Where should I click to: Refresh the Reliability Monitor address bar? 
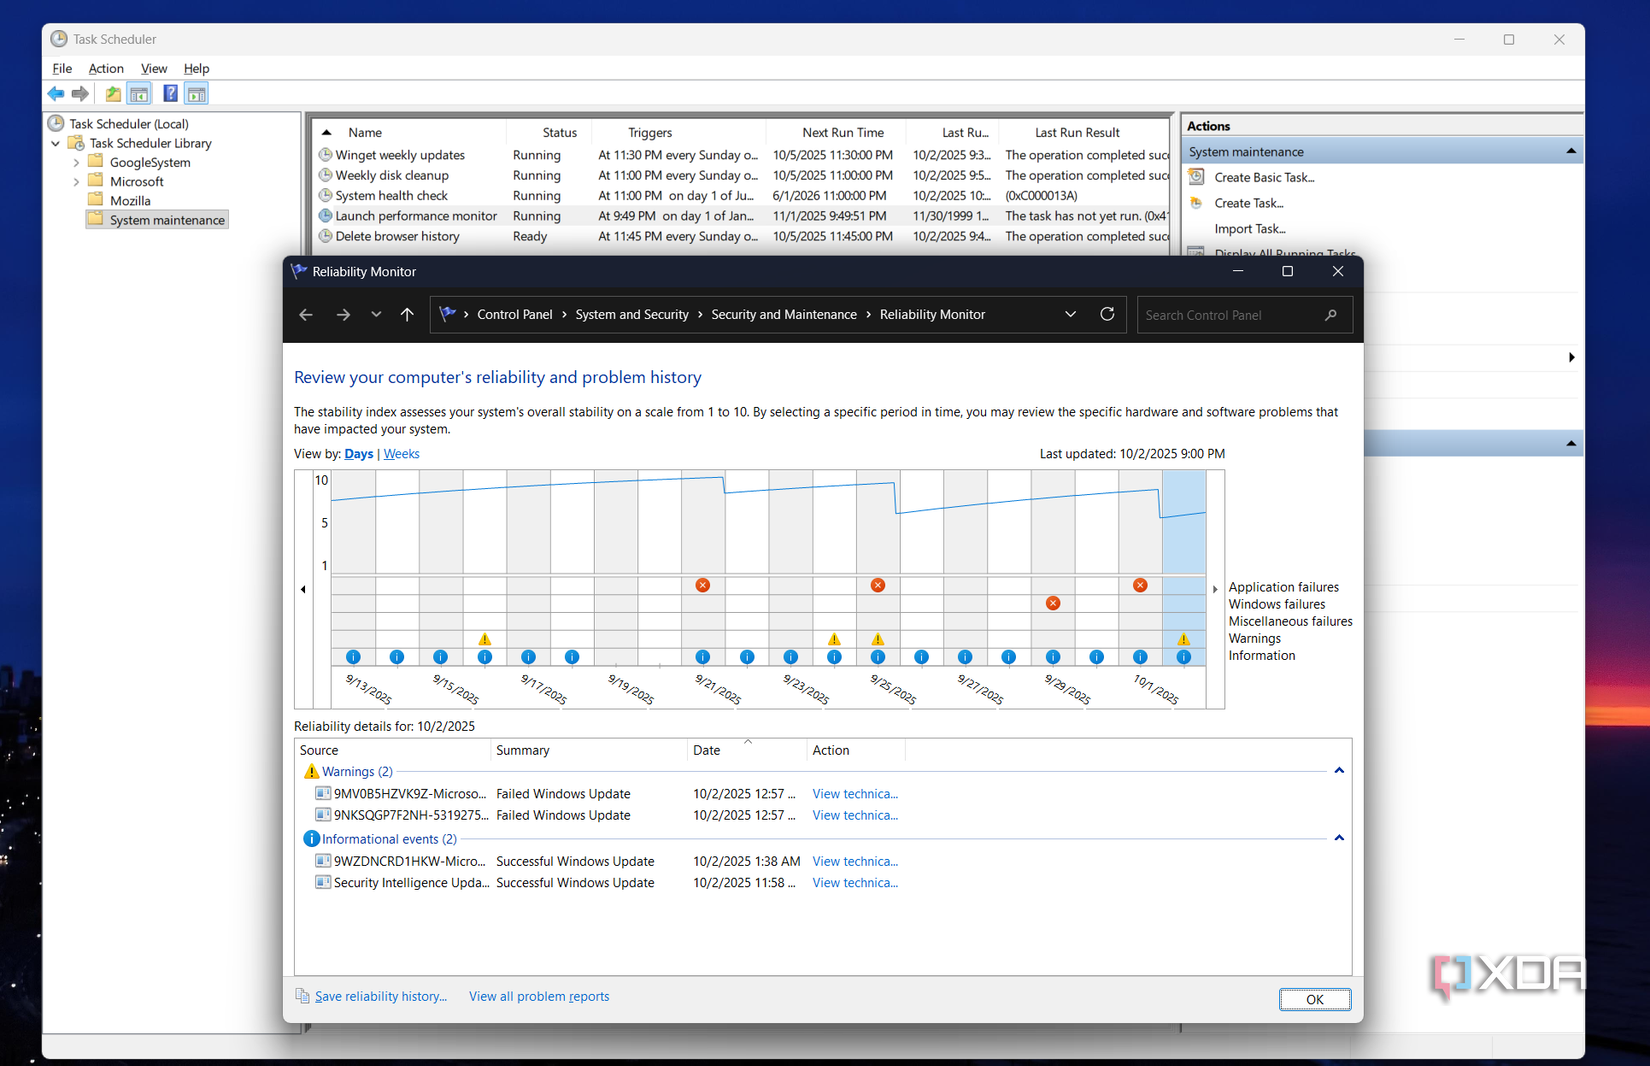pyautogui.click(x=1107, y=314)
